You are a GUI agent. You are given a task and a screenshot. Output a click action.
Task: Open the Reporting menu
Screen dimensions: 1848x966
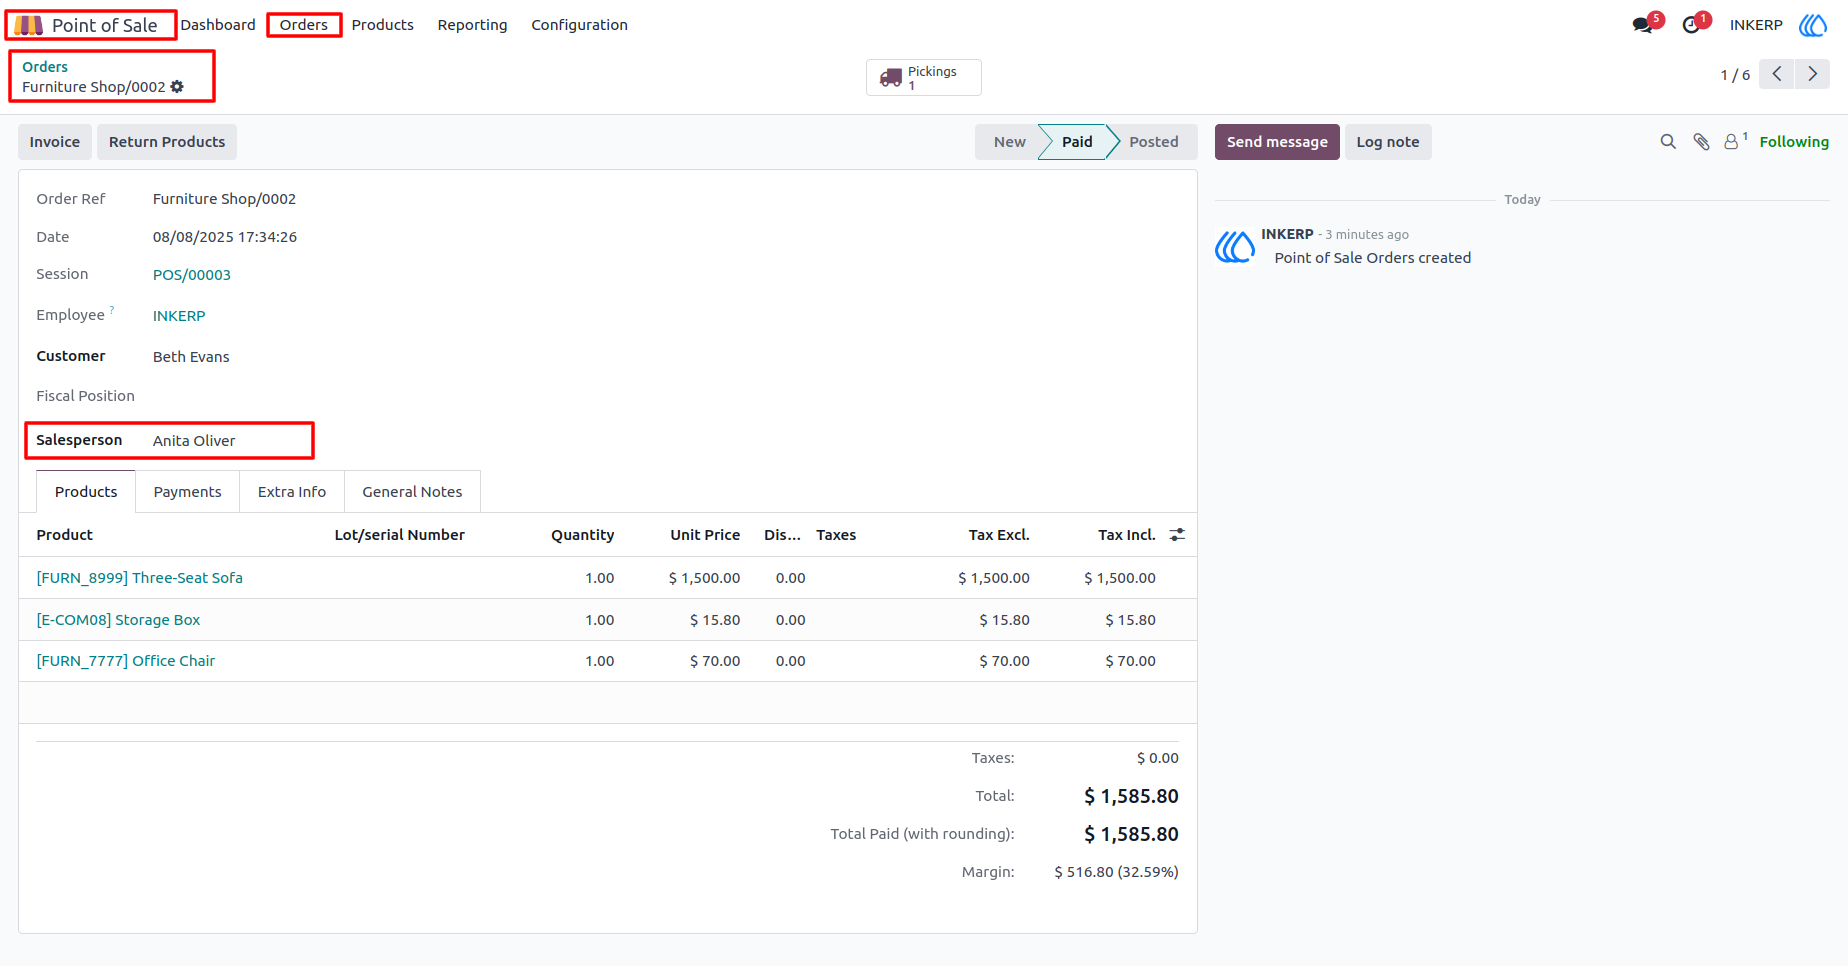pyautogui.click(x=472, y=25)
